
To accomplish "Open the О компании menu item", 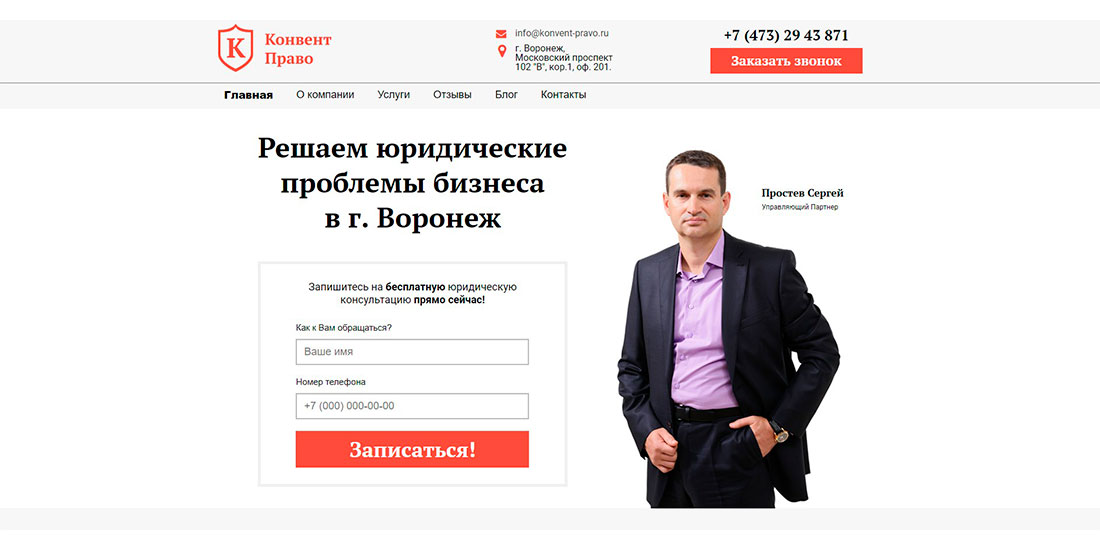I will point(325,95).
